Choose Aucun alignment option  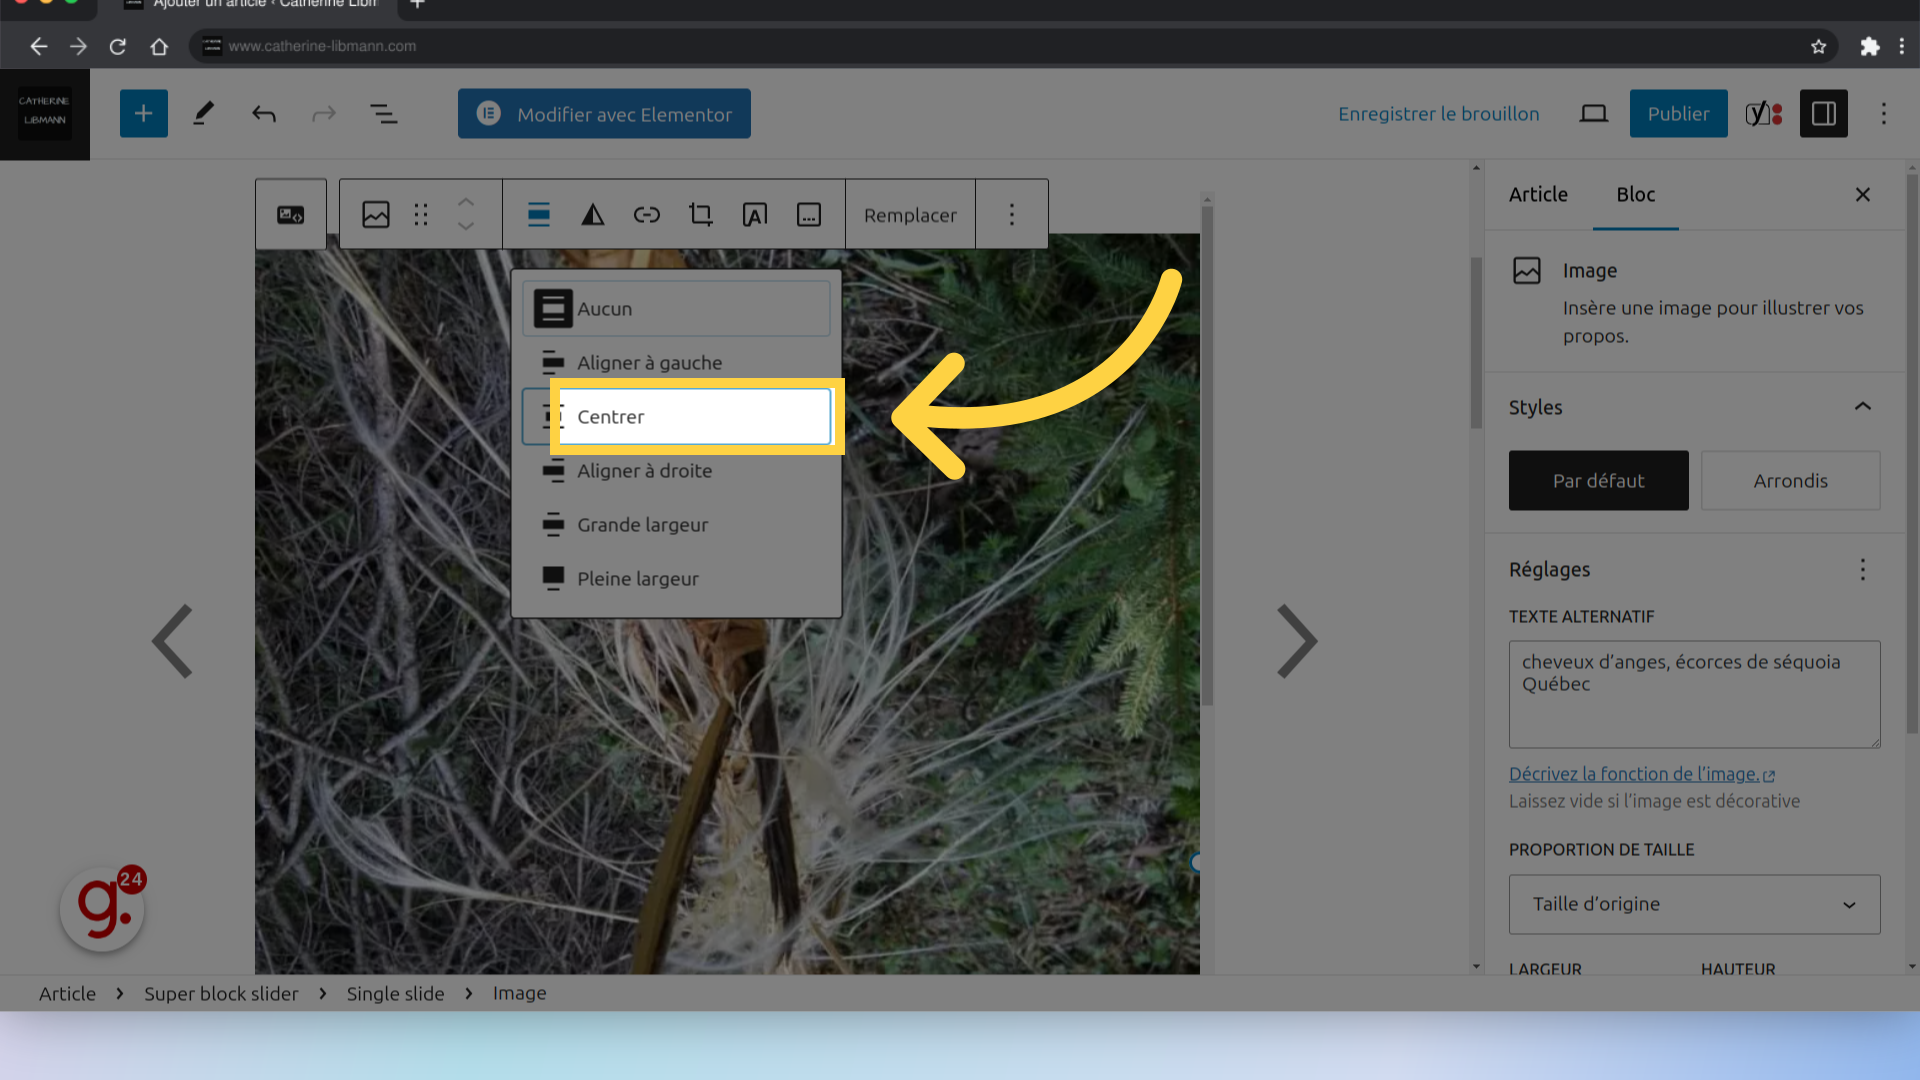[677, 309]
